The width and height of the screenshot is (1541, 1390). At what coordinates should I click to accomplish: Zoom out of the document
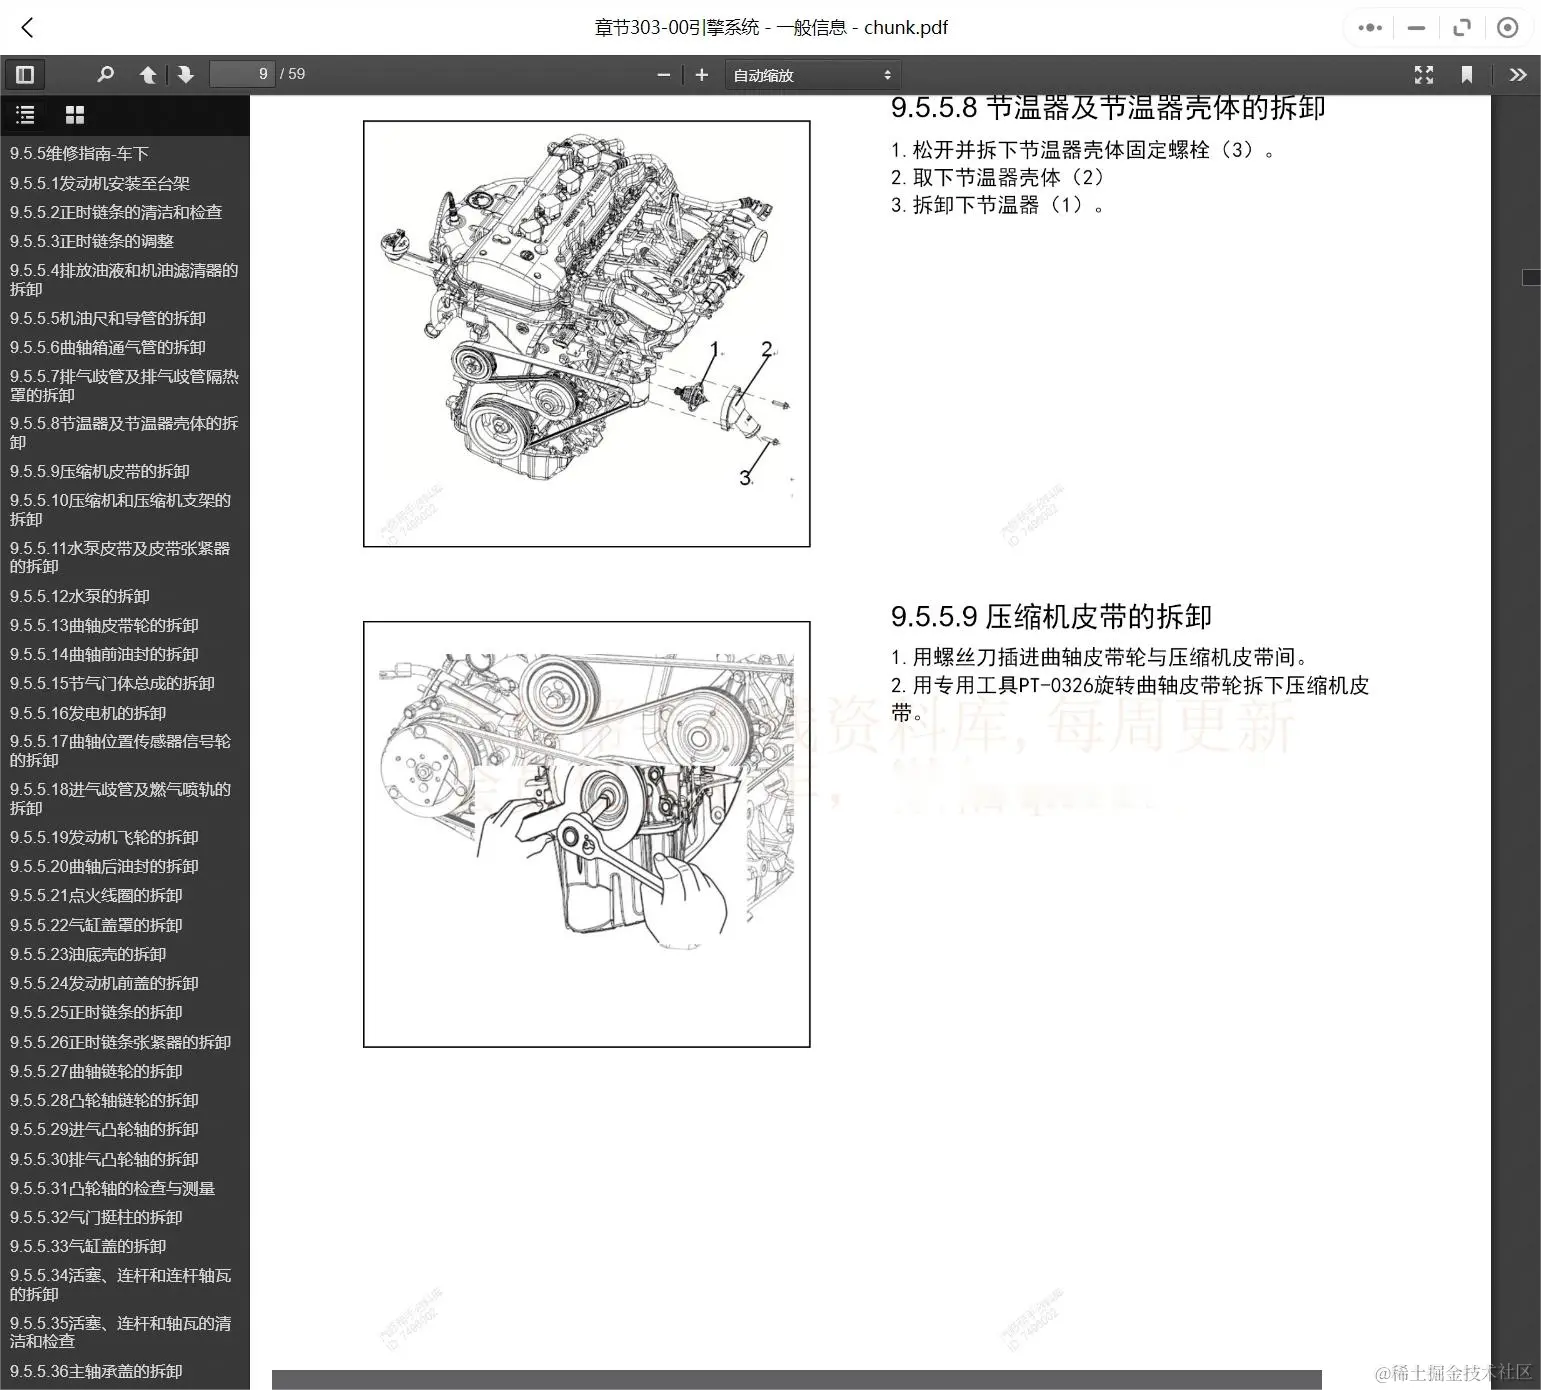click(x=663, y=74)
